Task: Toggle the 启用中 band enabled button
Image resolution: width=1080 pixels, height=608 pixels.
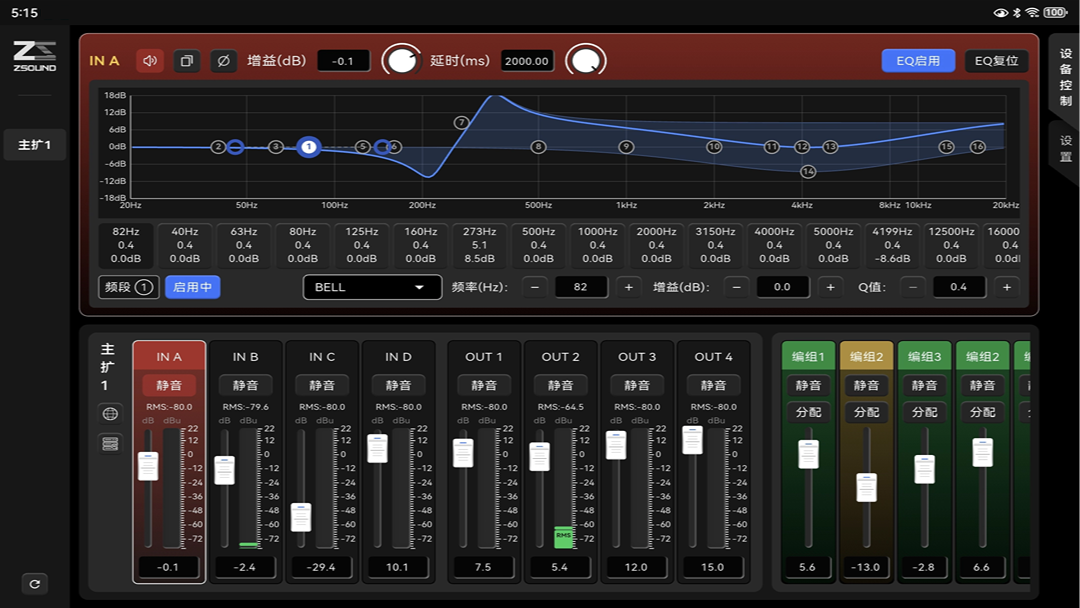Action: click(x=192, y=287)
